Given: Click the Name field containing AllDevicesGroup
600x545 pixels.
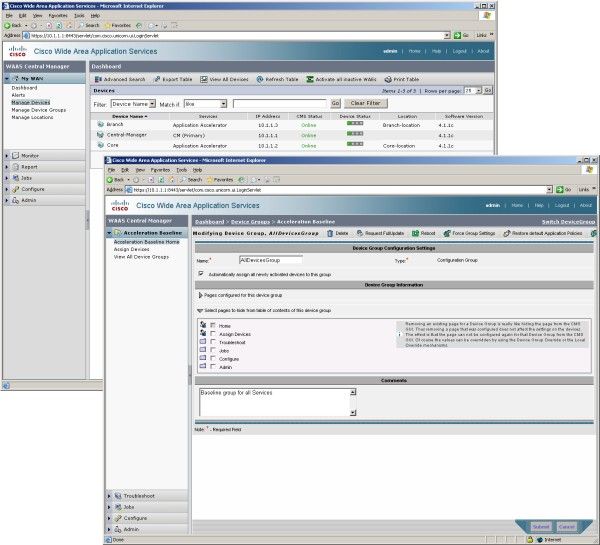Looking at the screenshot, I should [x=271, y=260].
